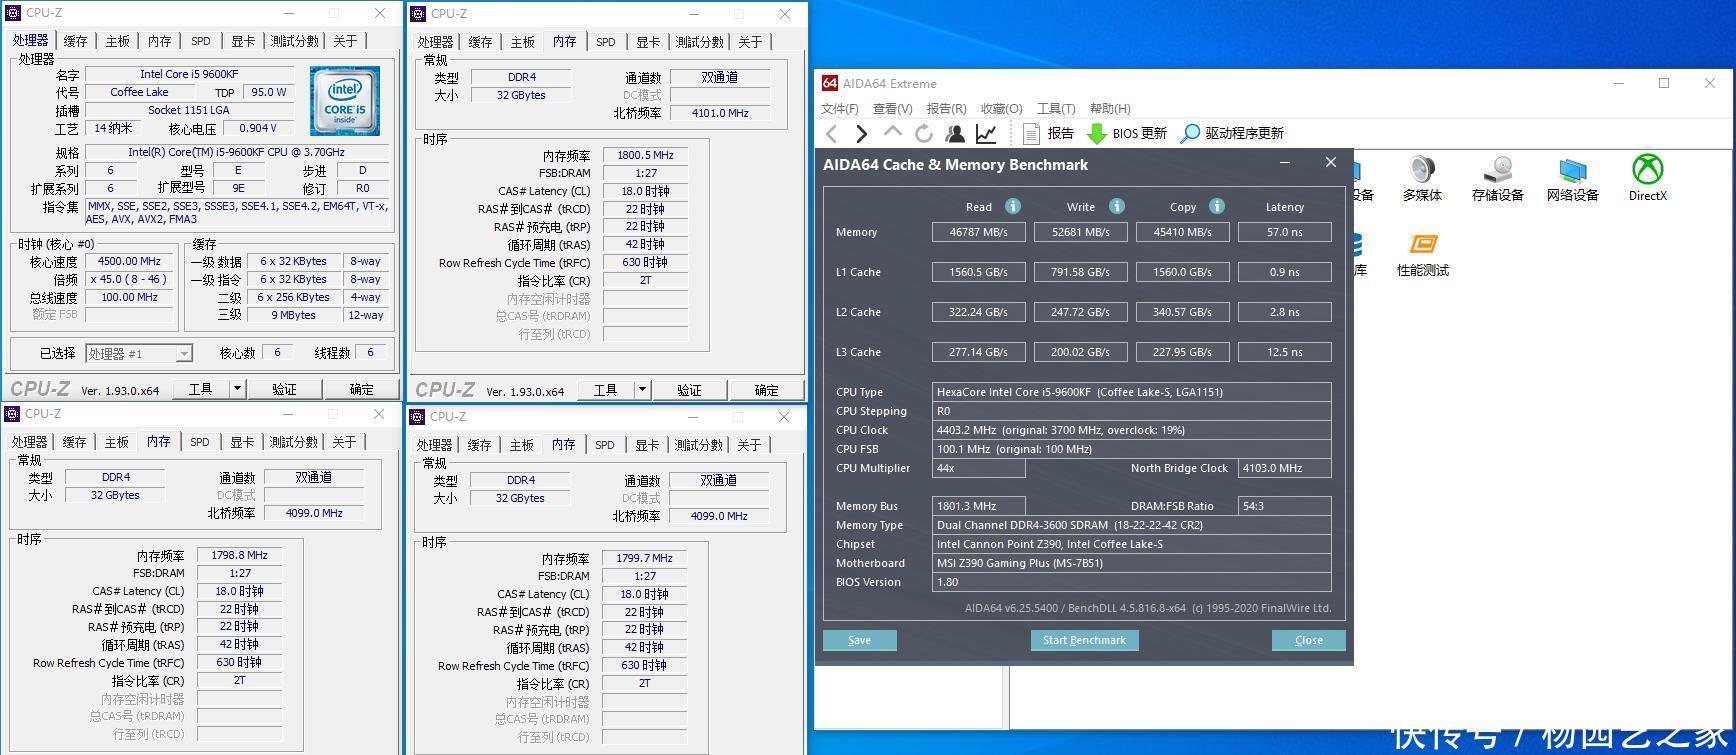The height and width of the screenshot is (755, 1736).
Task: Switch to 处理器 tab in 1800.5 MHz CPU-Z window
Action: click(435, 42)
